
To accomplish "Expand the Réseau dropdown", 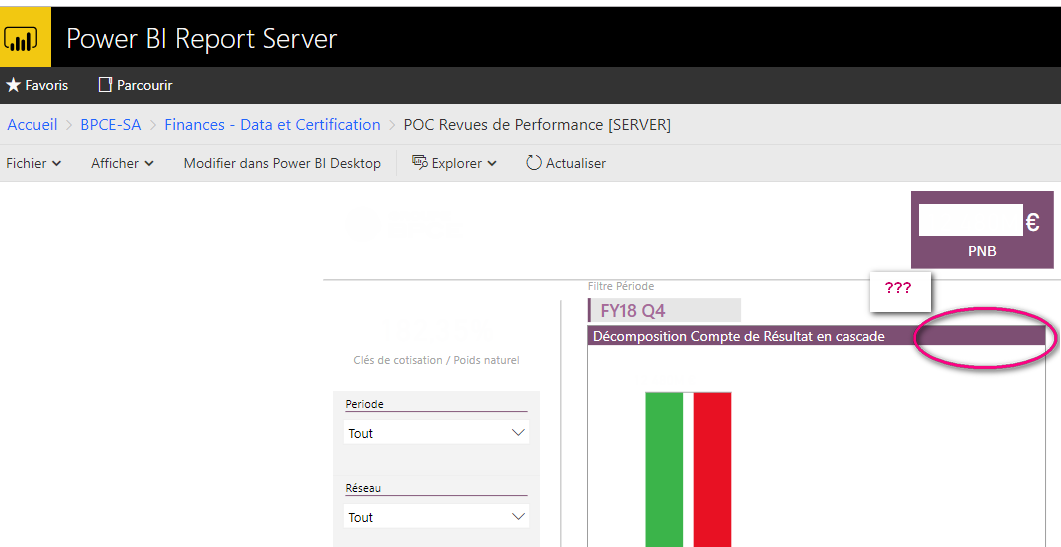I will (436, 517).
